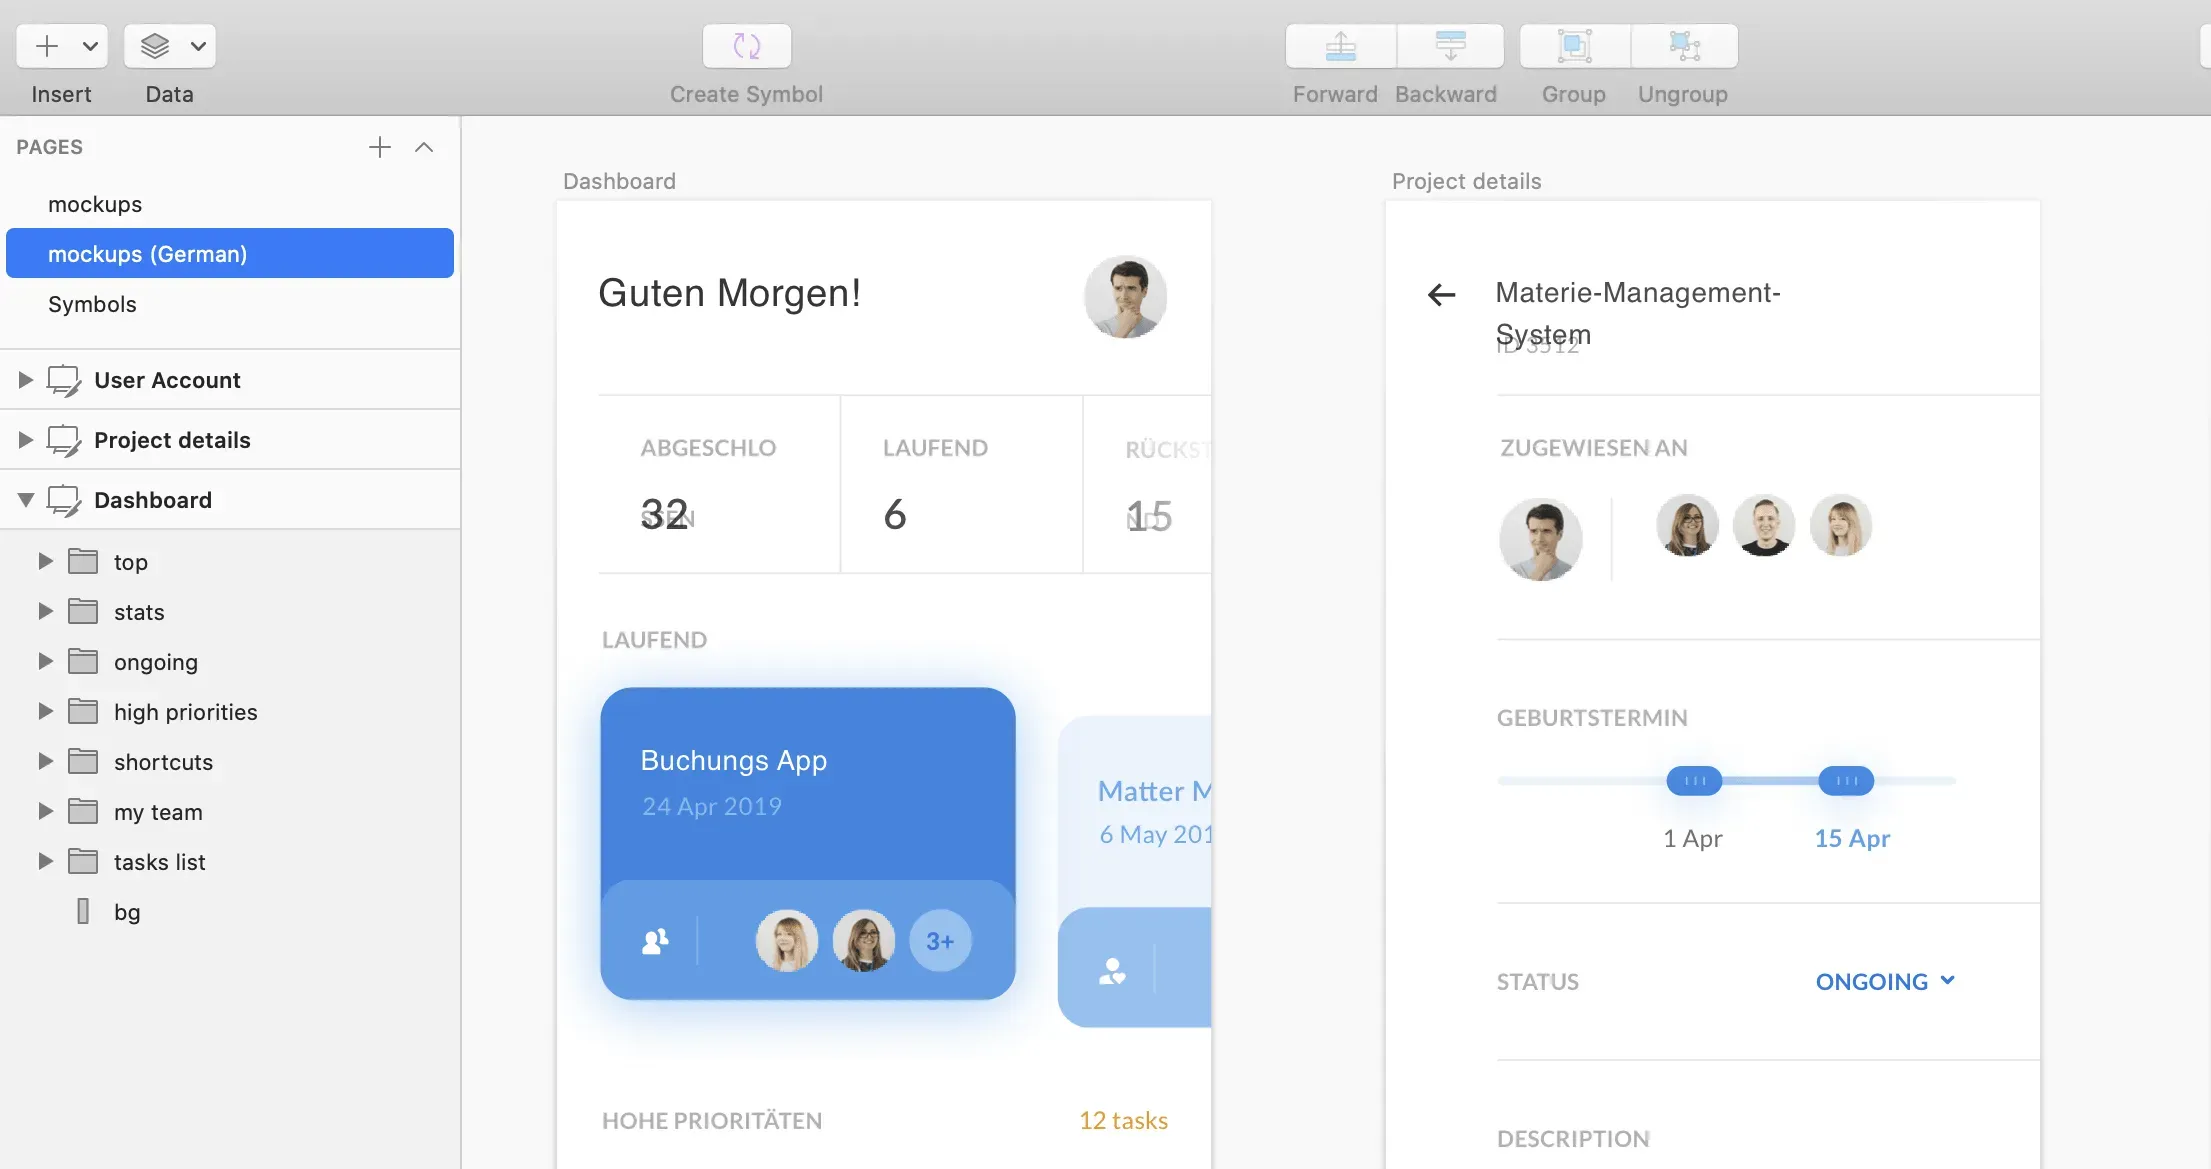Image resolution: width=2211 pixels, height=1169 pixels.
Task: Switch to the mockups page
Action: [95, 204]
